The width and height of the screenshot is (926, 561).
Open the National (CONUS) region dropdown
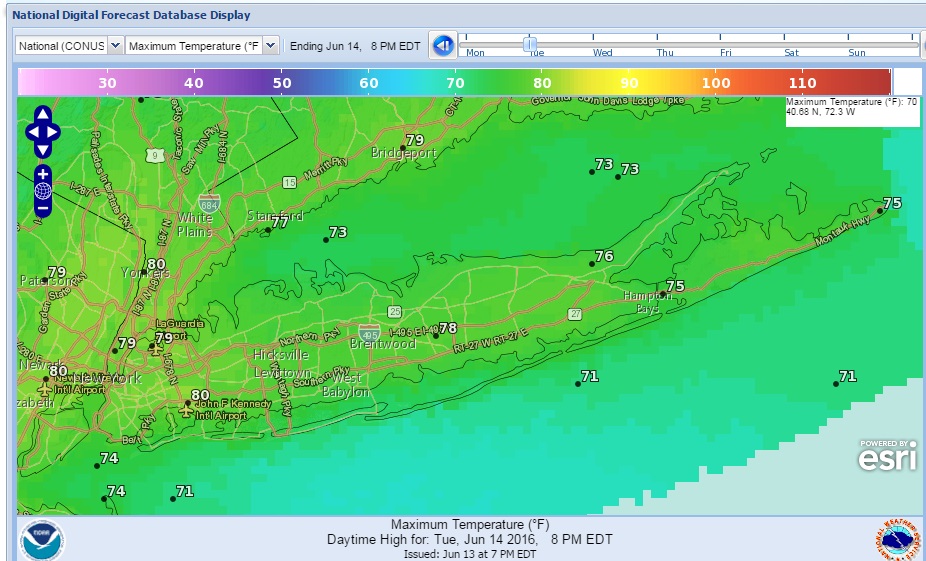(69, 46)
